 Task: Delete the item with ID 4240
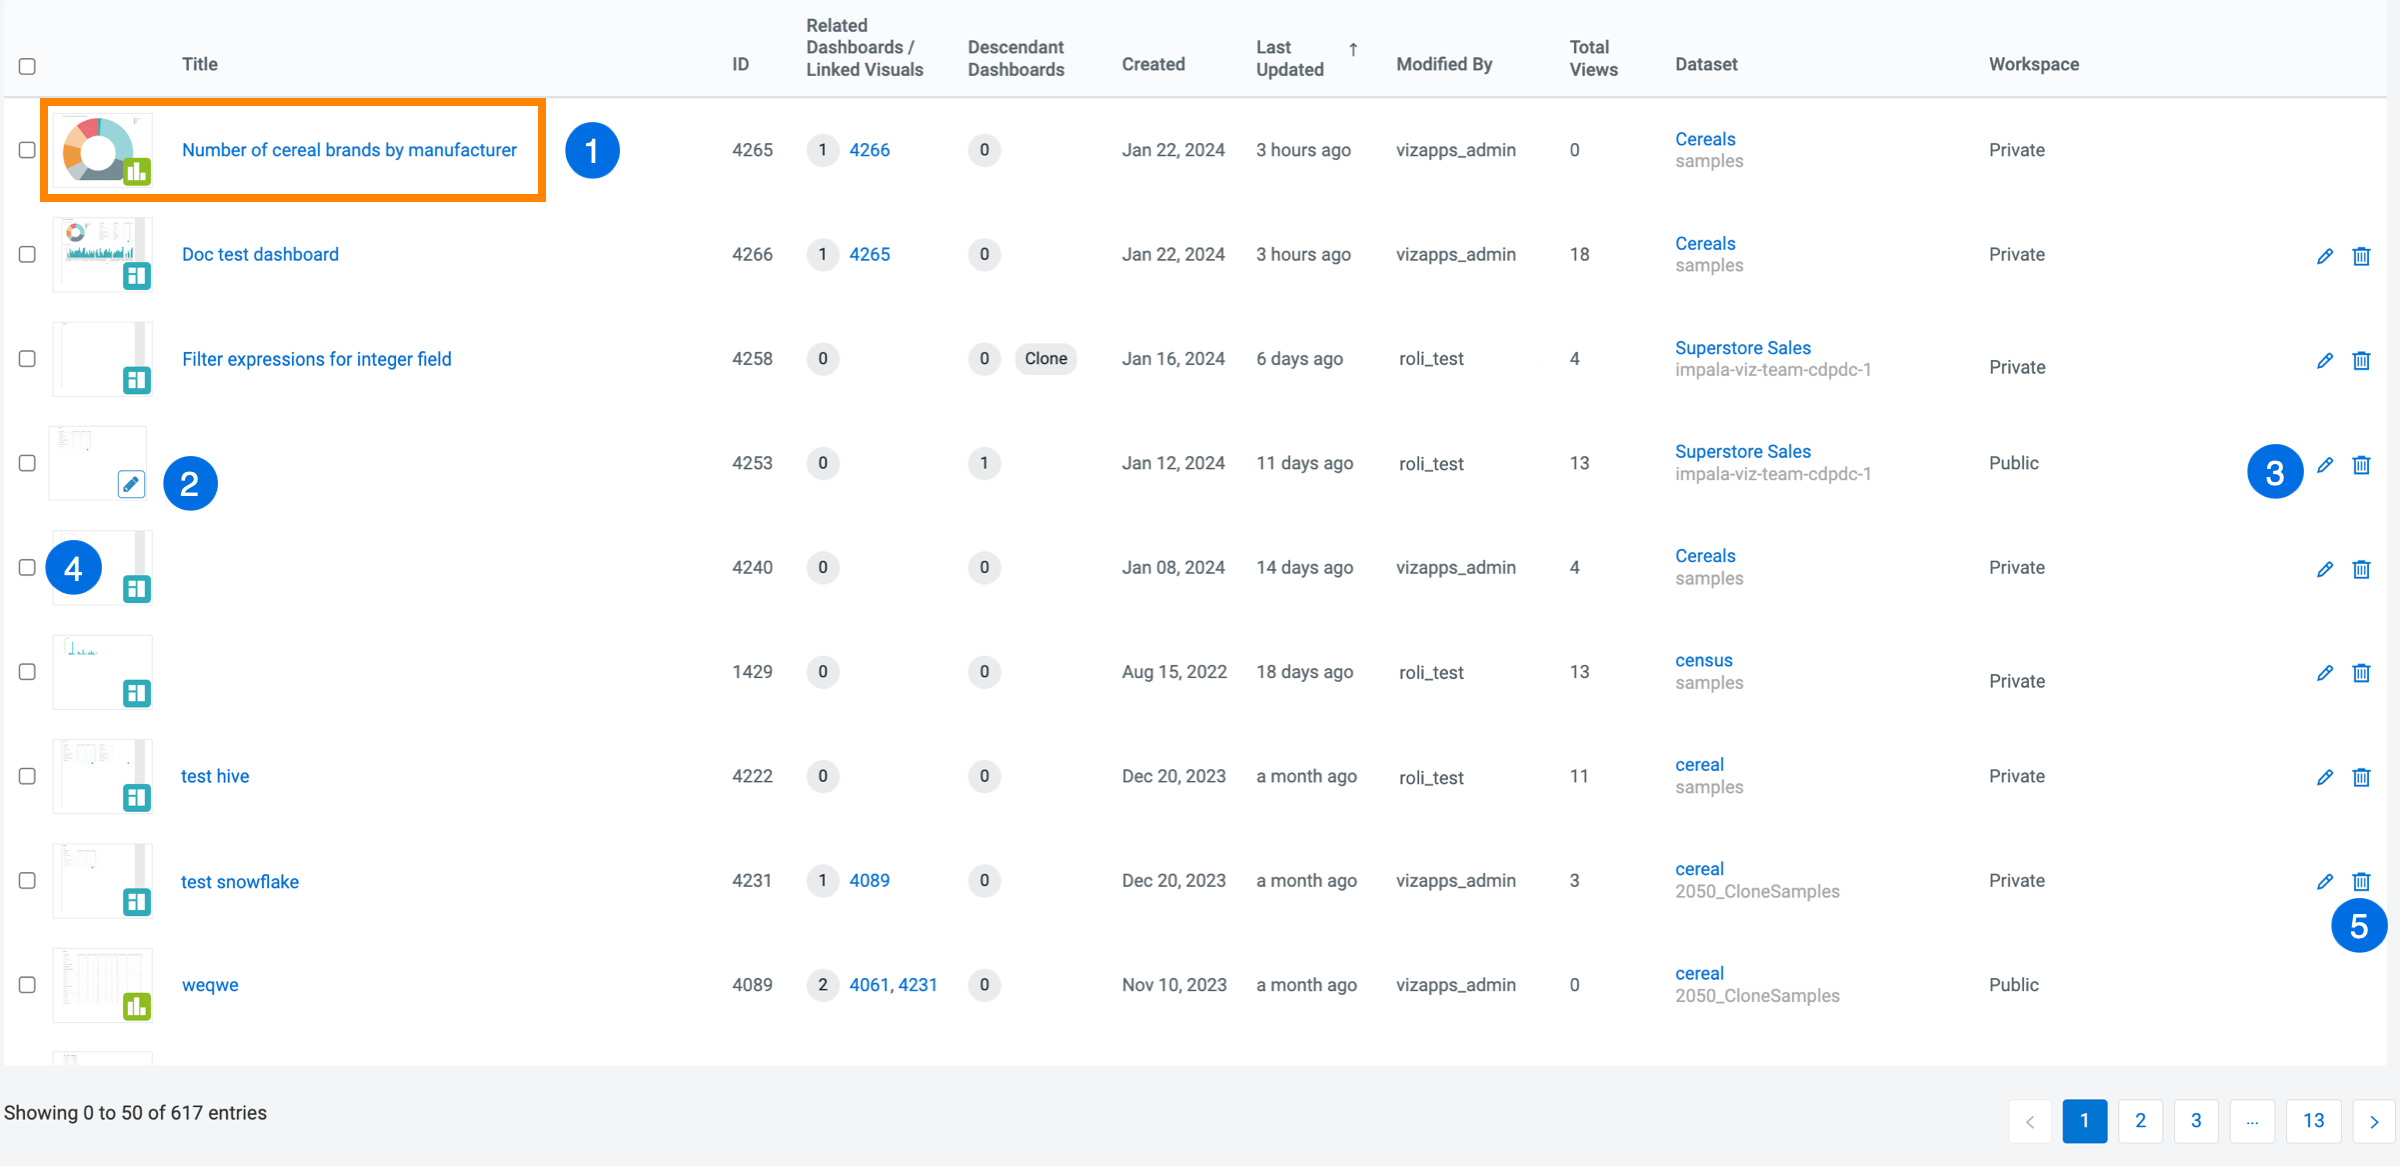click(x=2361, y=570)
